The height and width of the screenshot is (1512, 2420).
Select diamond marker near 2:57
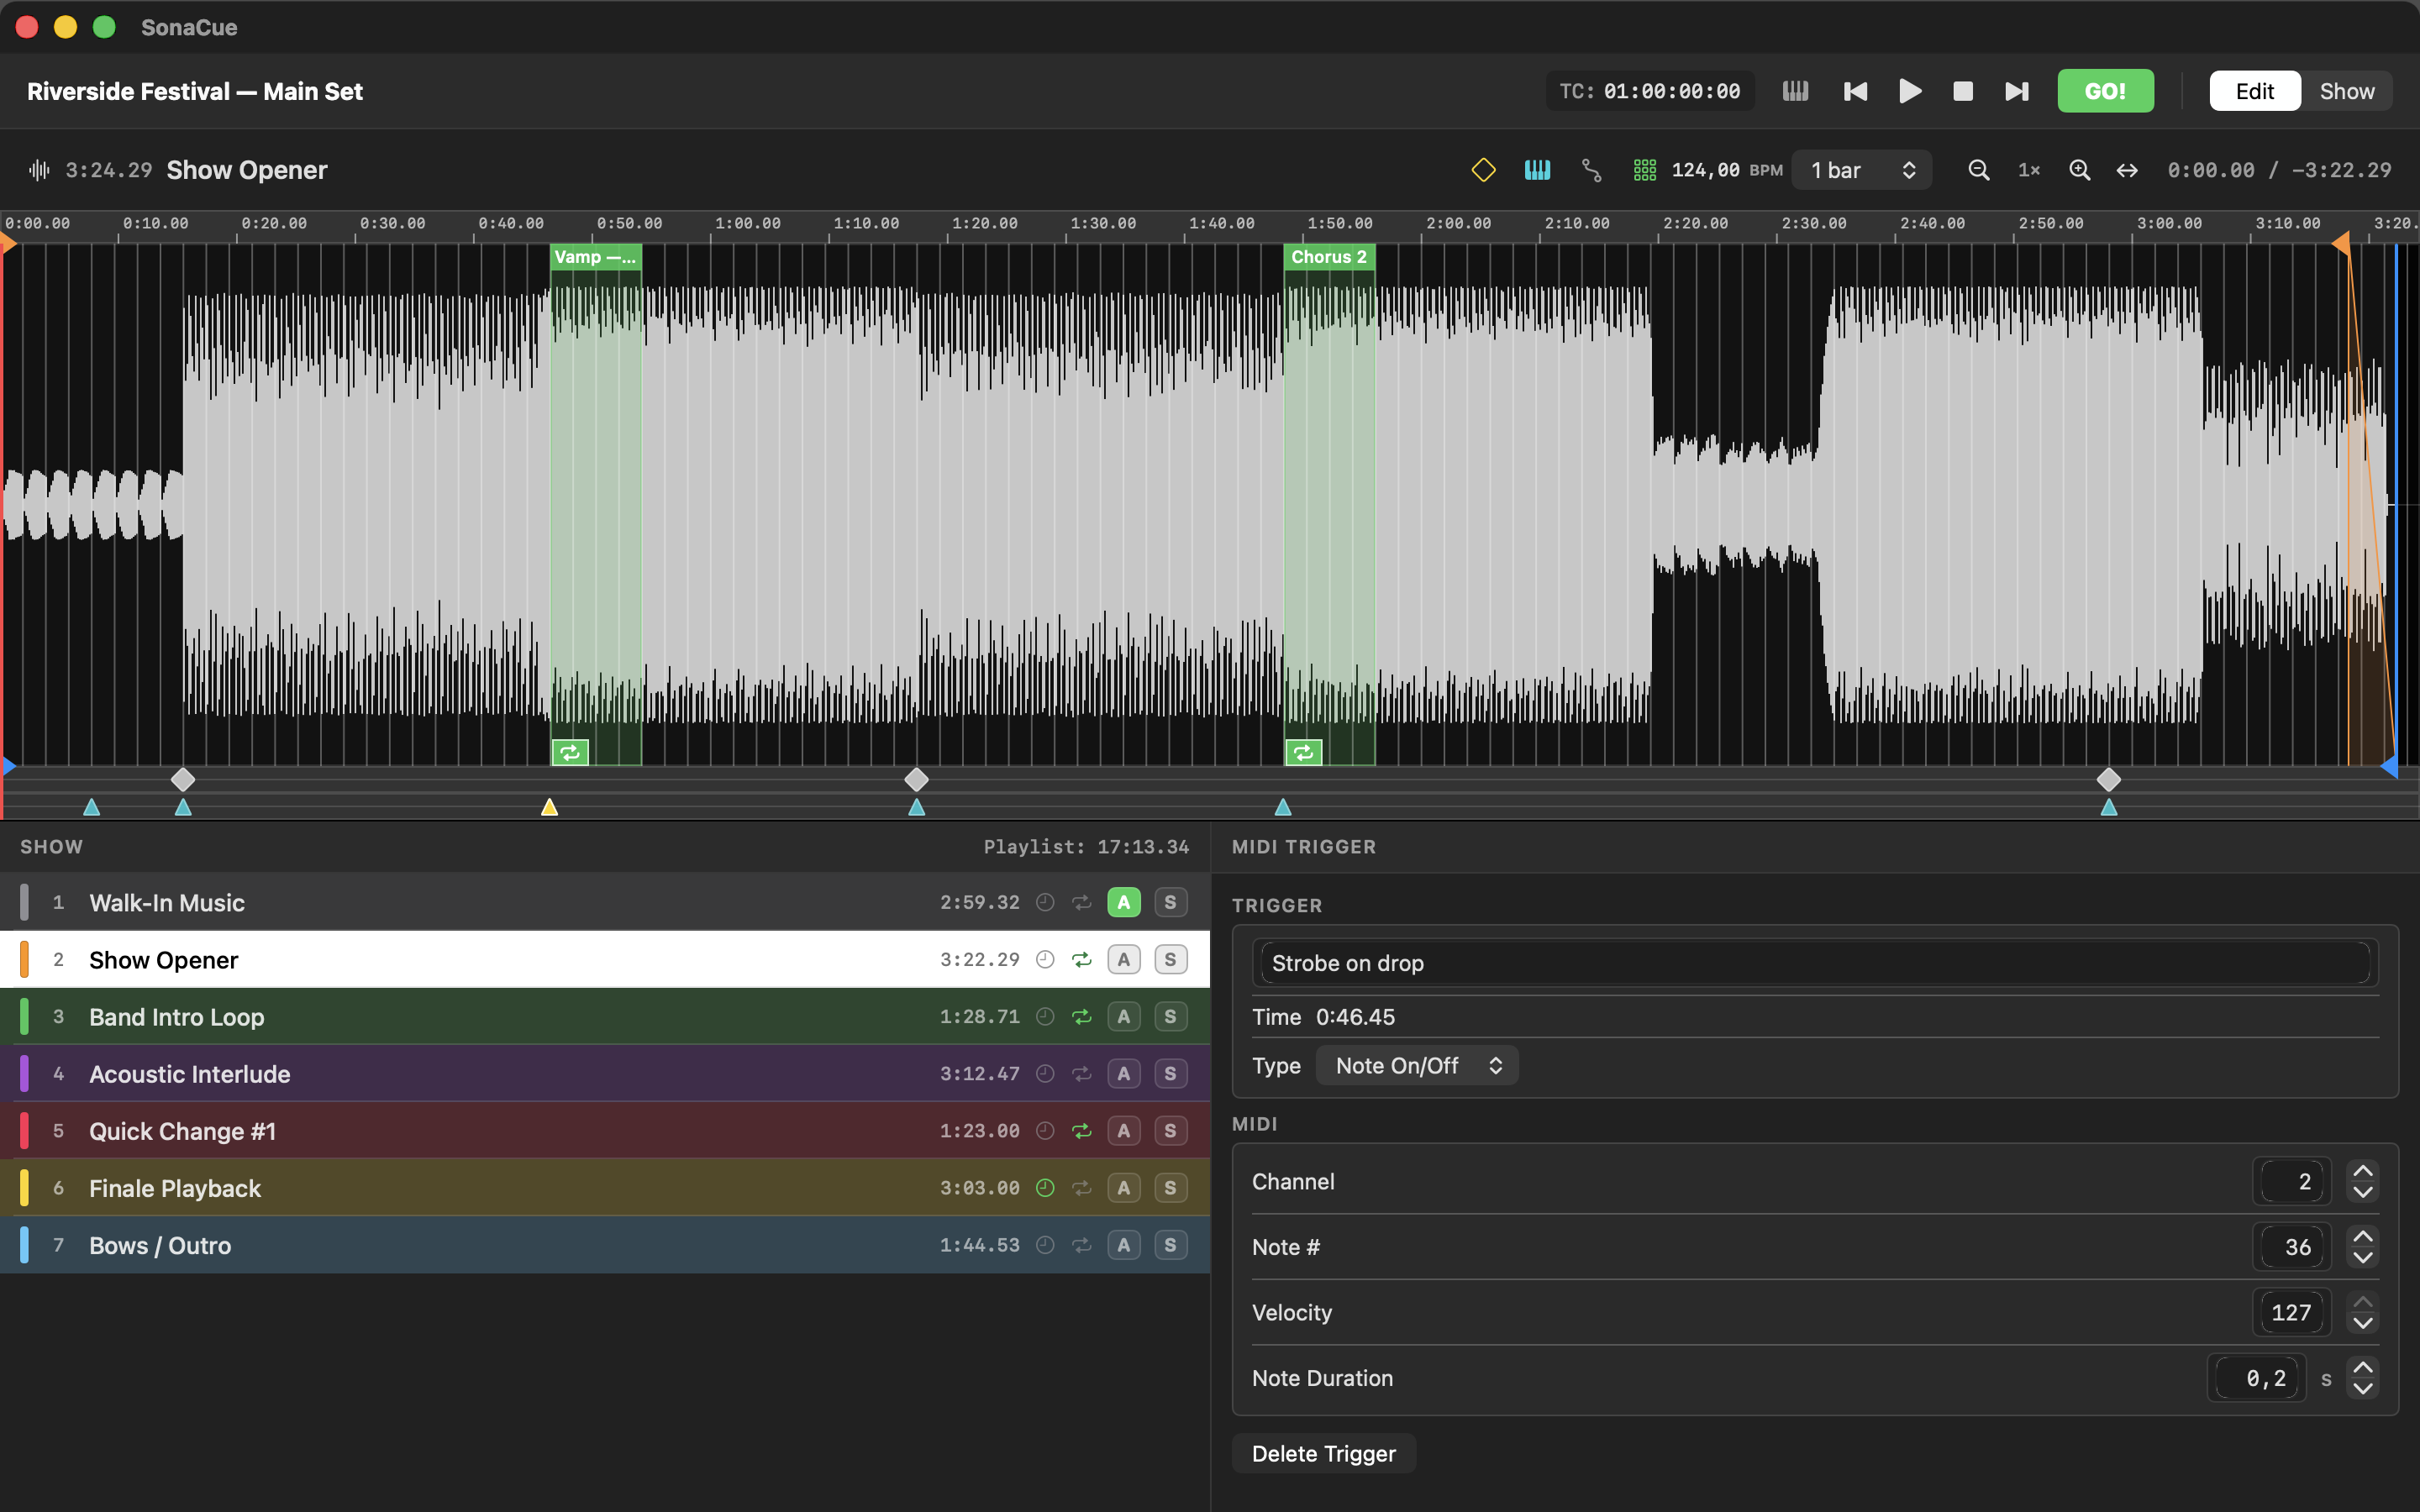tap(2108, 779)
